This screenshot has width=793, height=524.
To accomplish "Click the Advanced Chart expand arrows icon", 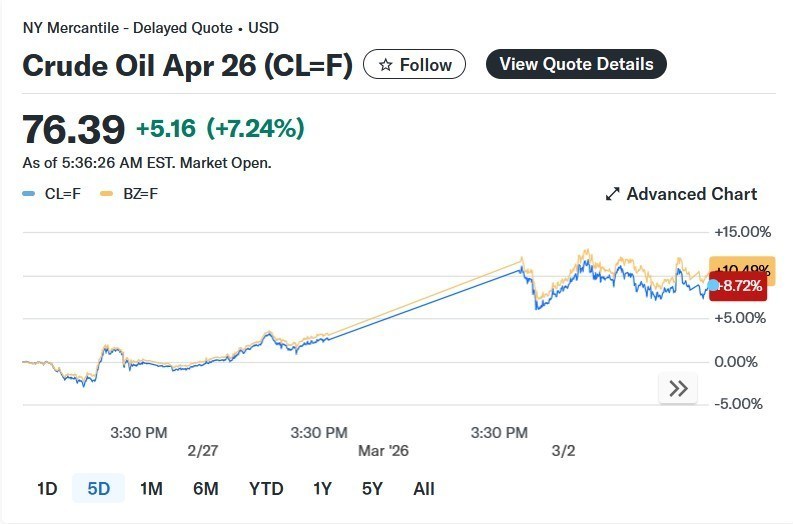I will coord(613,194).
